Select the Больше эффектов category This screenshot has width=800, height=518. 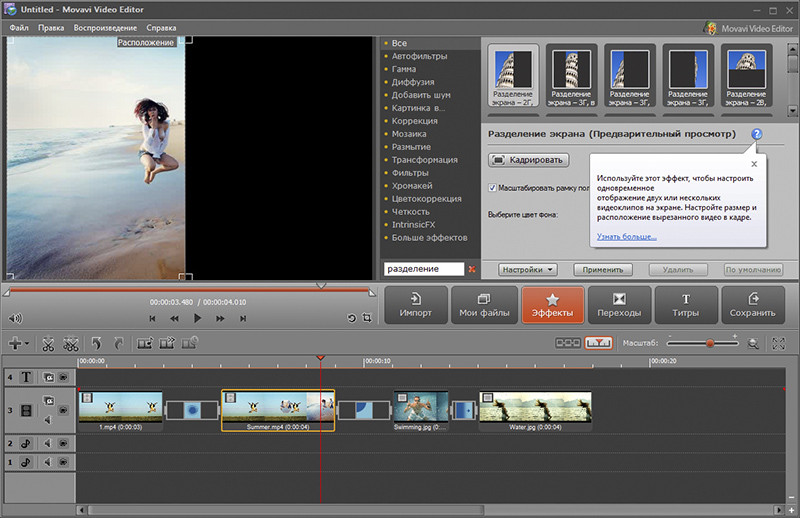(x=430, y=237)
